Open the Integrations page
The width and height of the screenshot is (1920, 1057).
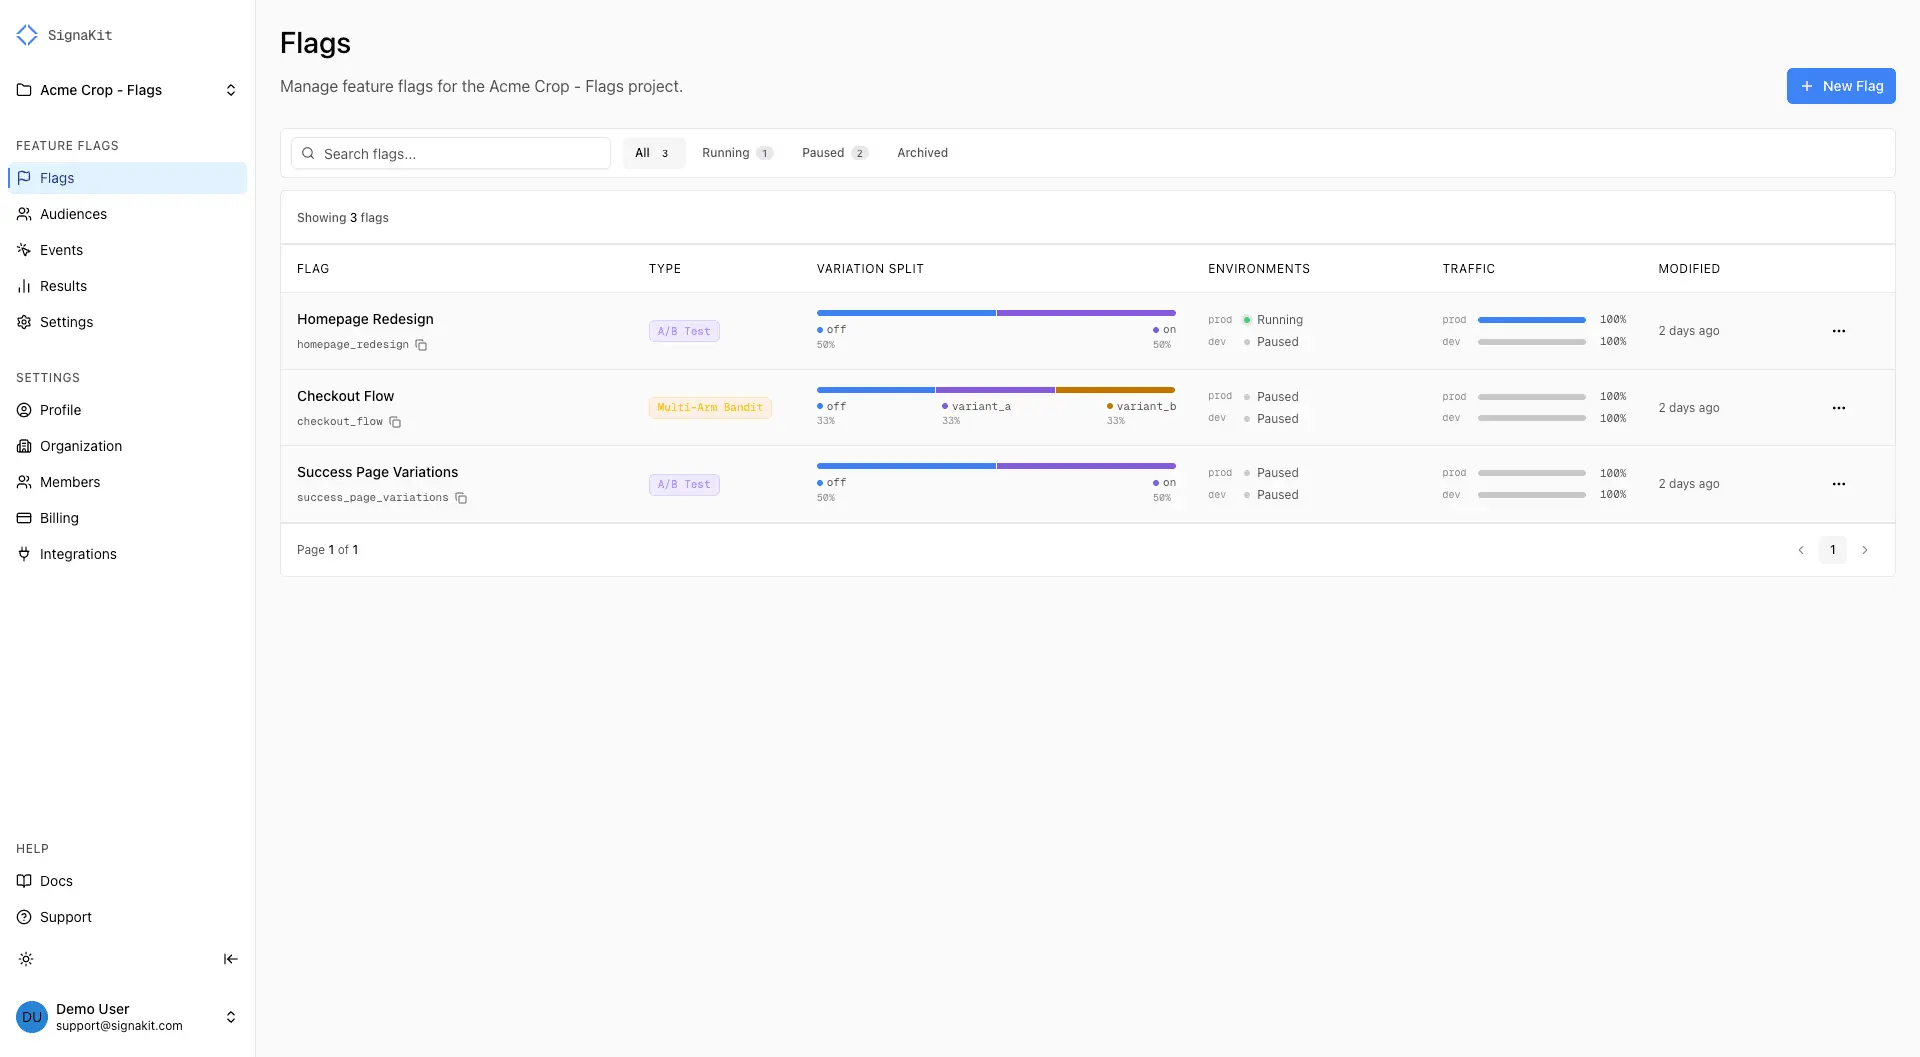(x=127, y=554)
